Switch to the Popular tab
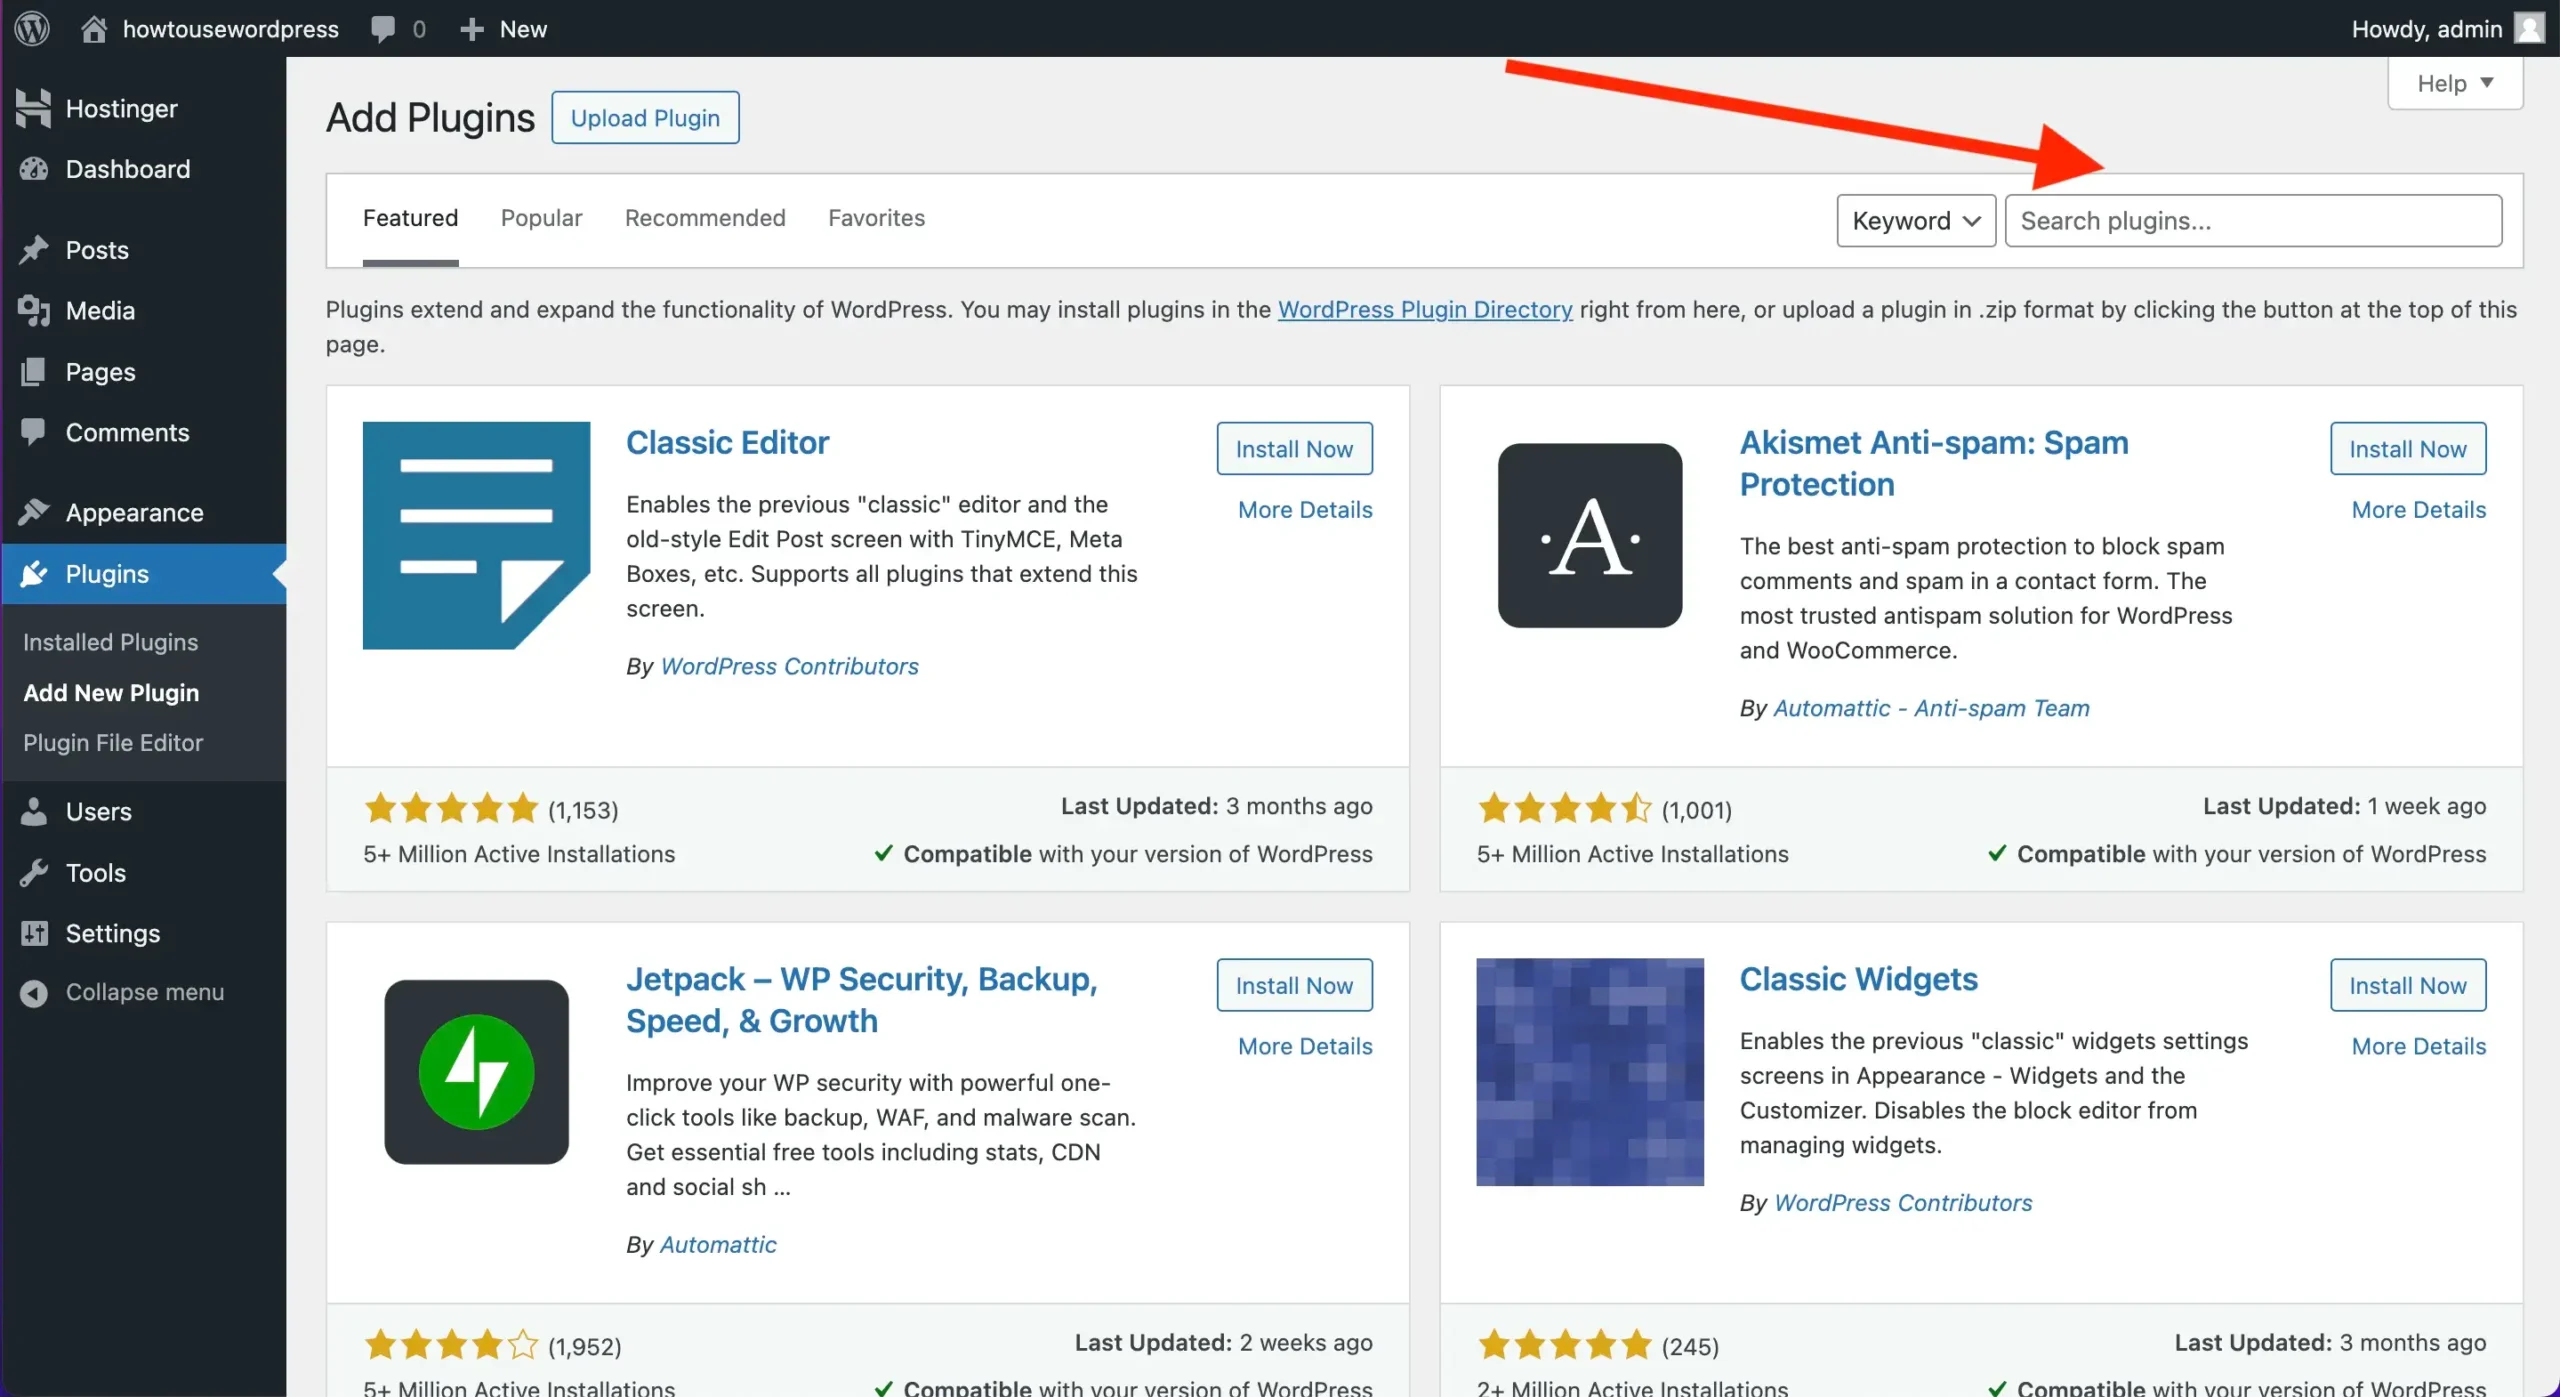This screenshot has width=2560, height=1397. coord(541,218)
